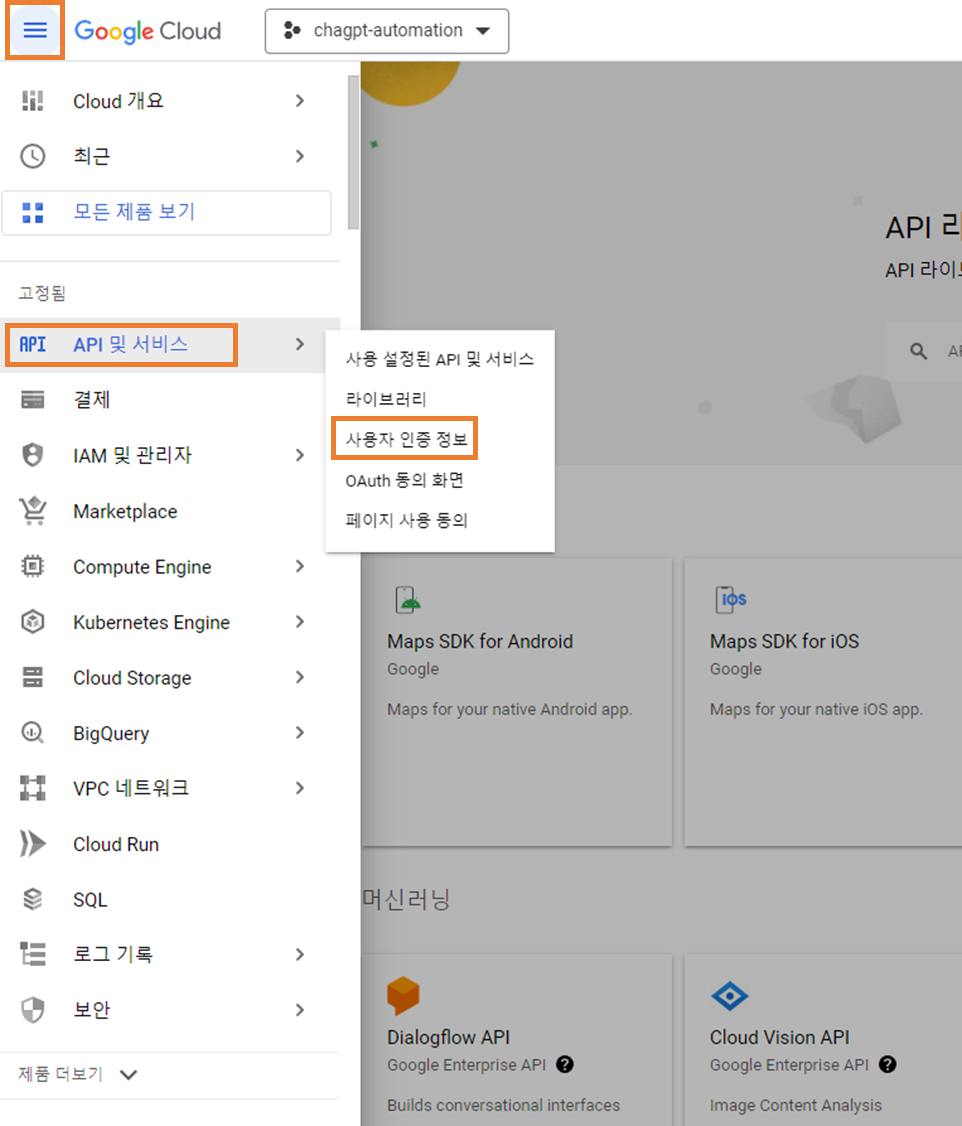962x1126 pixels.
Task: Click the 머신러닝 section heading
Action: (x=405, y=899)
